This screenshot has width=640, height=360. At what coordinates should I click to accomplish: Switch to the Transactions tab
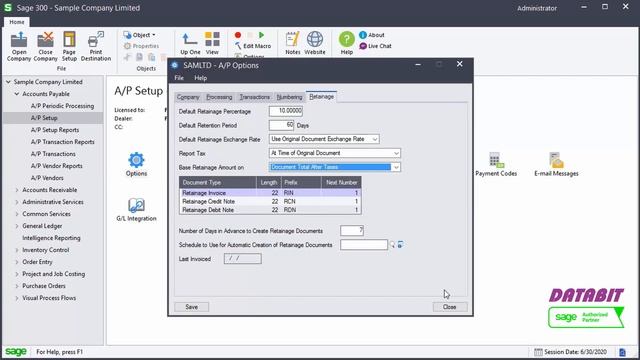coord(255,97)
